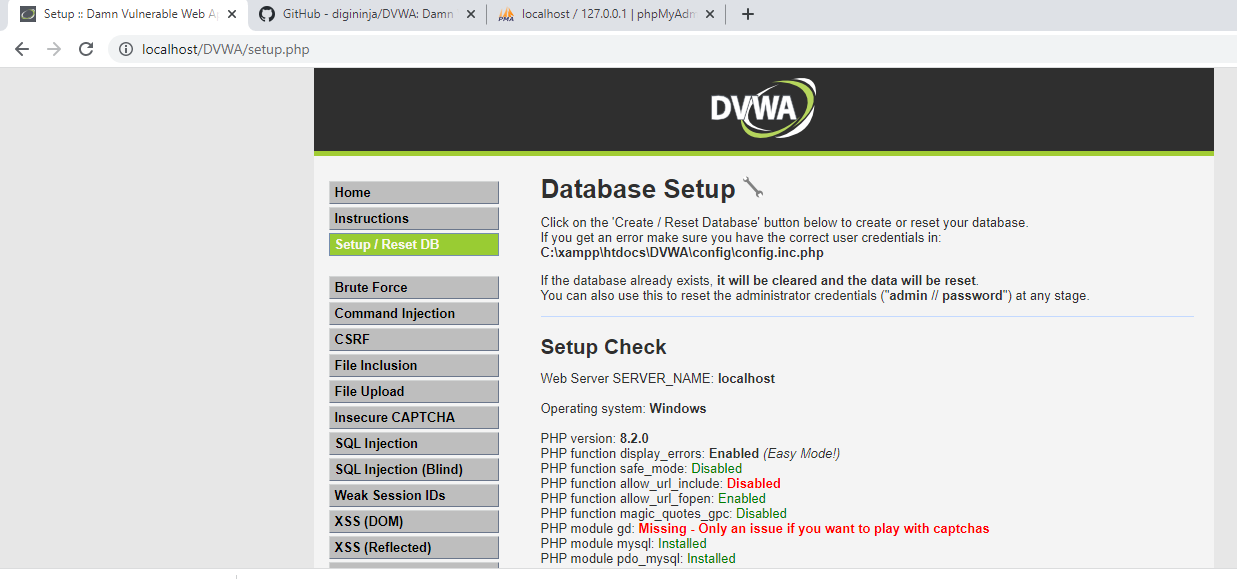1237x579 pixels.
Task: Click the DVWA favicon on the first tab
Action: pos(28,14)
